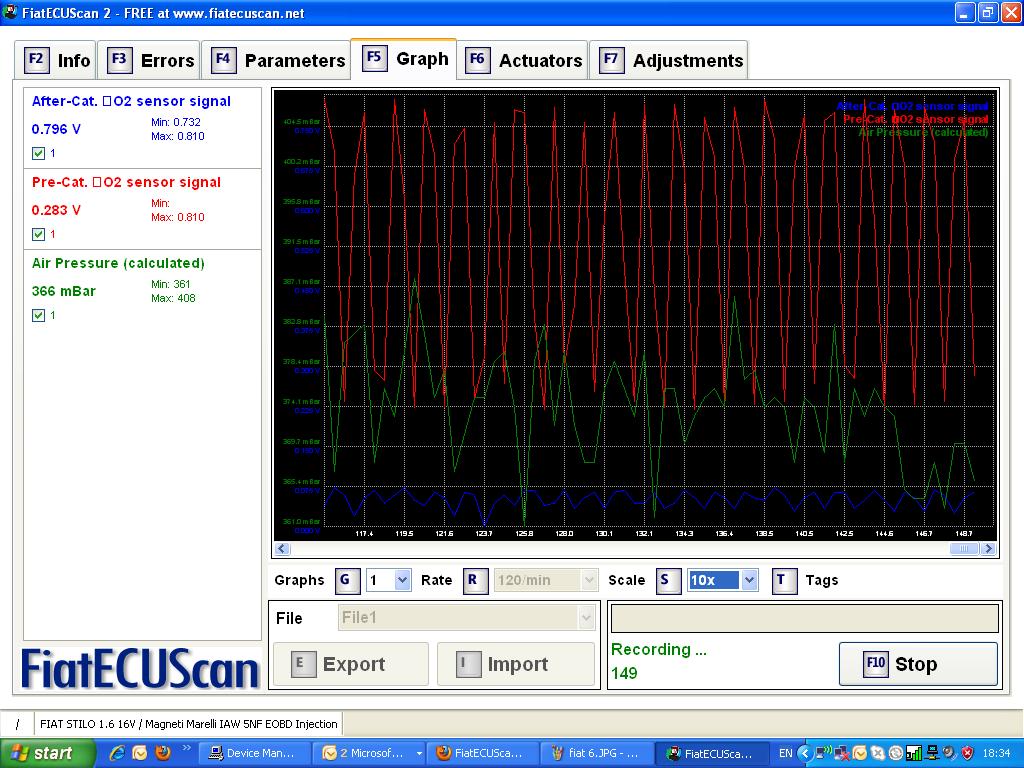Open the Info tab
1024x768 pixels.
pyautogui.click(x=56, y=60)
